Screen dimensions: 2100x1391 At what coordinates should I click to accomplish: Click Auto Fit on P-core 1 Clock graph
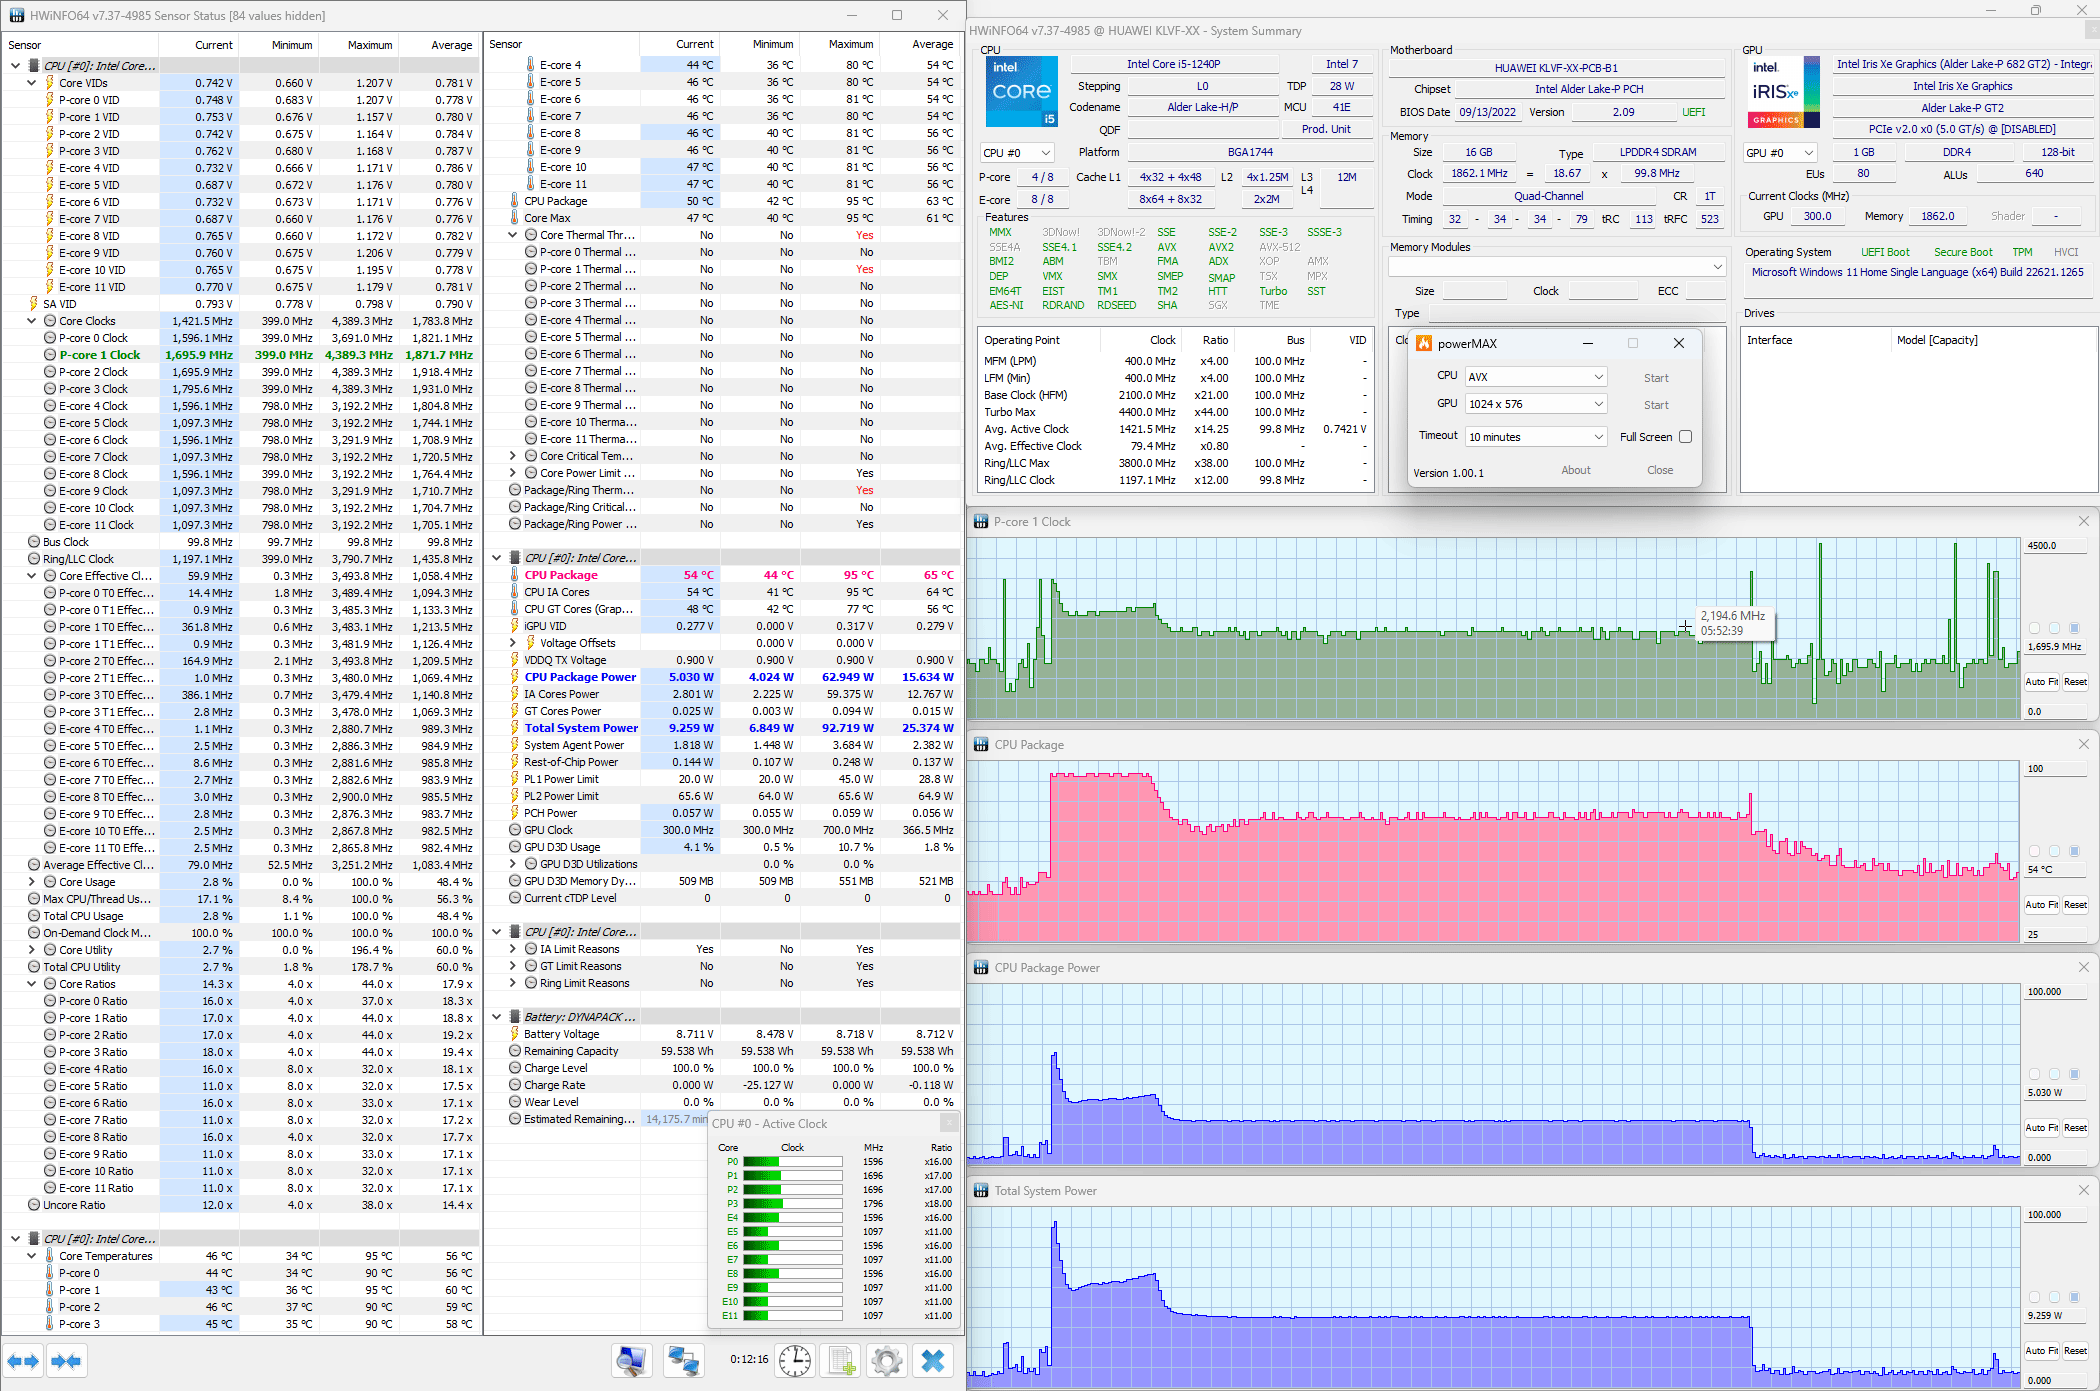tap(2042, 682)
